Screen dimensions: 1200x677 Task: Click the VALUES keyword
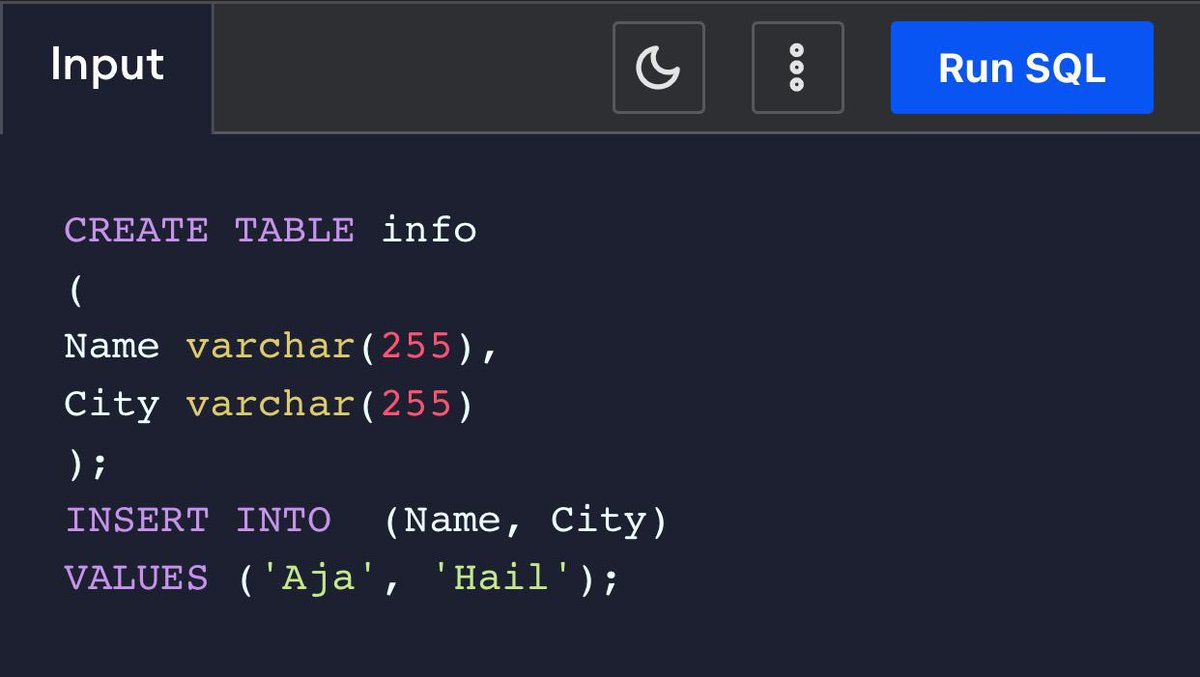point(137,578)
